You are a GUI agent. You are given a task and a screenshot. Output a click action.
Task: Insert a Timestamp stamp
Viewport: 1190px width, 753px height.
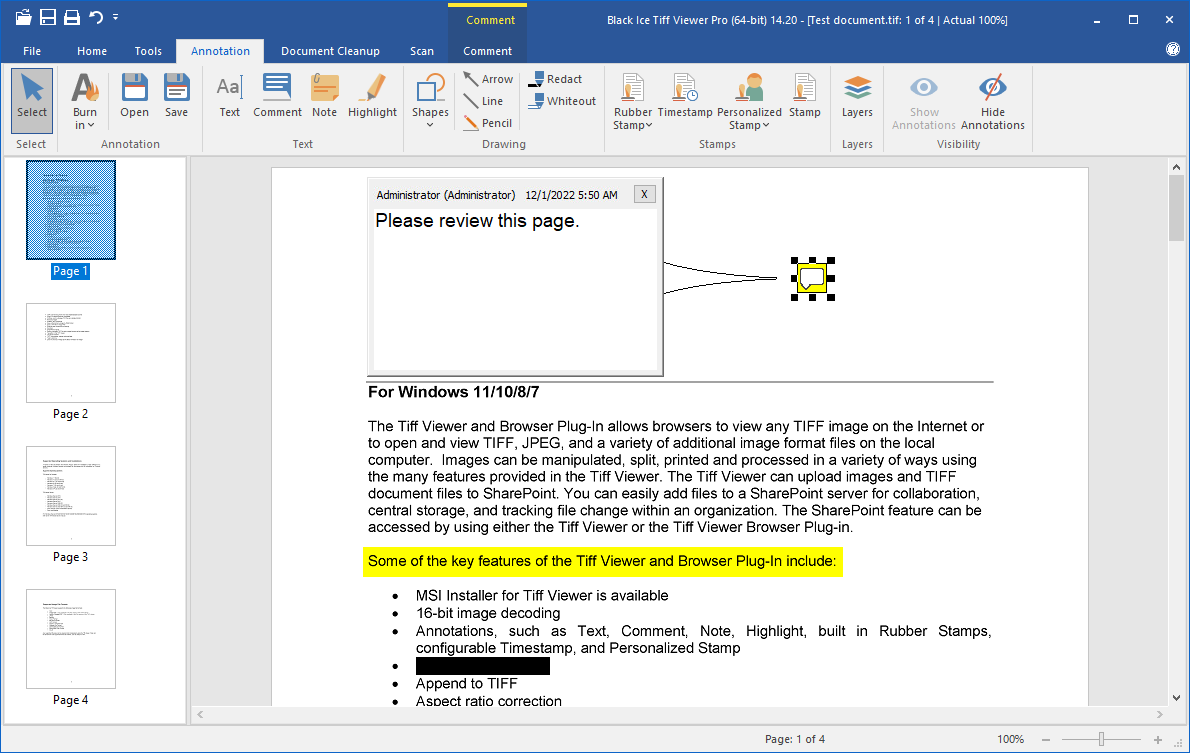[685, 97]
